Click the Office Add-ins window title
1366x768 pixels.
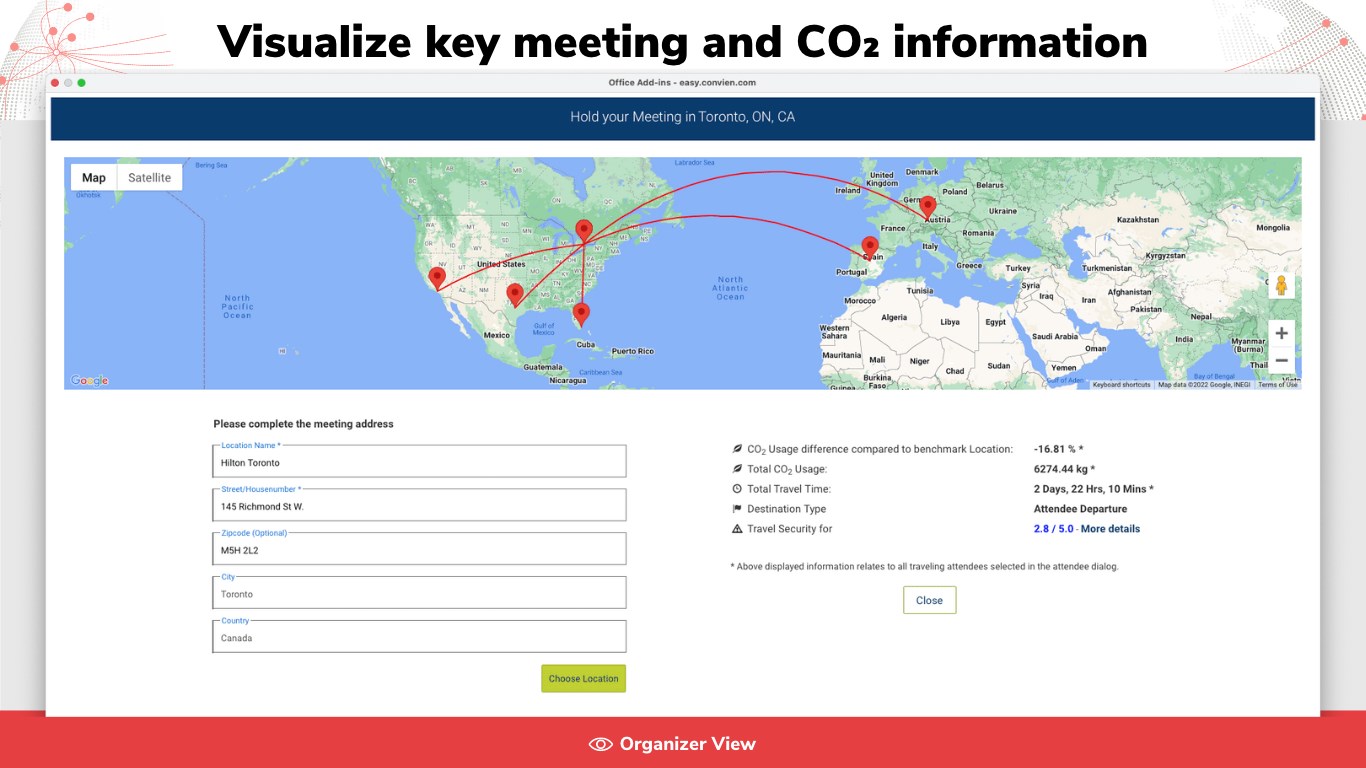tap(682, 83)
